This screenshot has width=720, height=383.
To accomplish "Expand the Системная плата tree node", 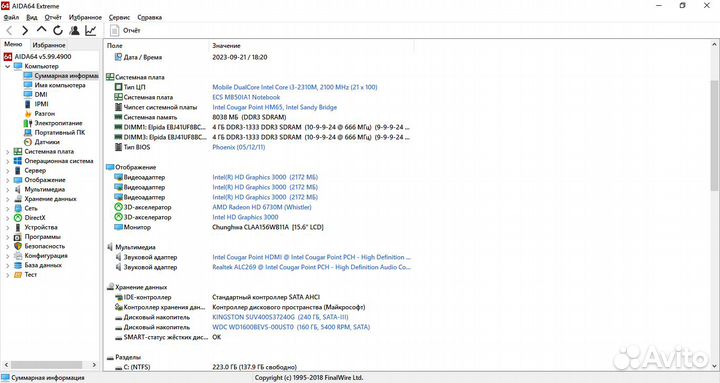I will click(x=7, y=152).
